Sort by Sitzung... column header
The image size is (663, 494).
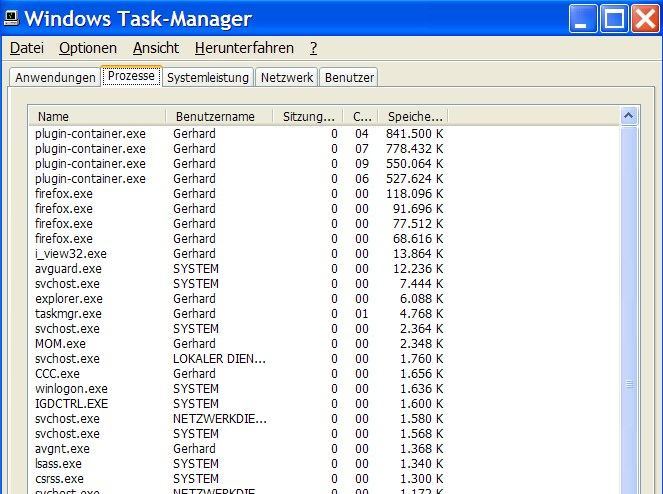(308, 116)
